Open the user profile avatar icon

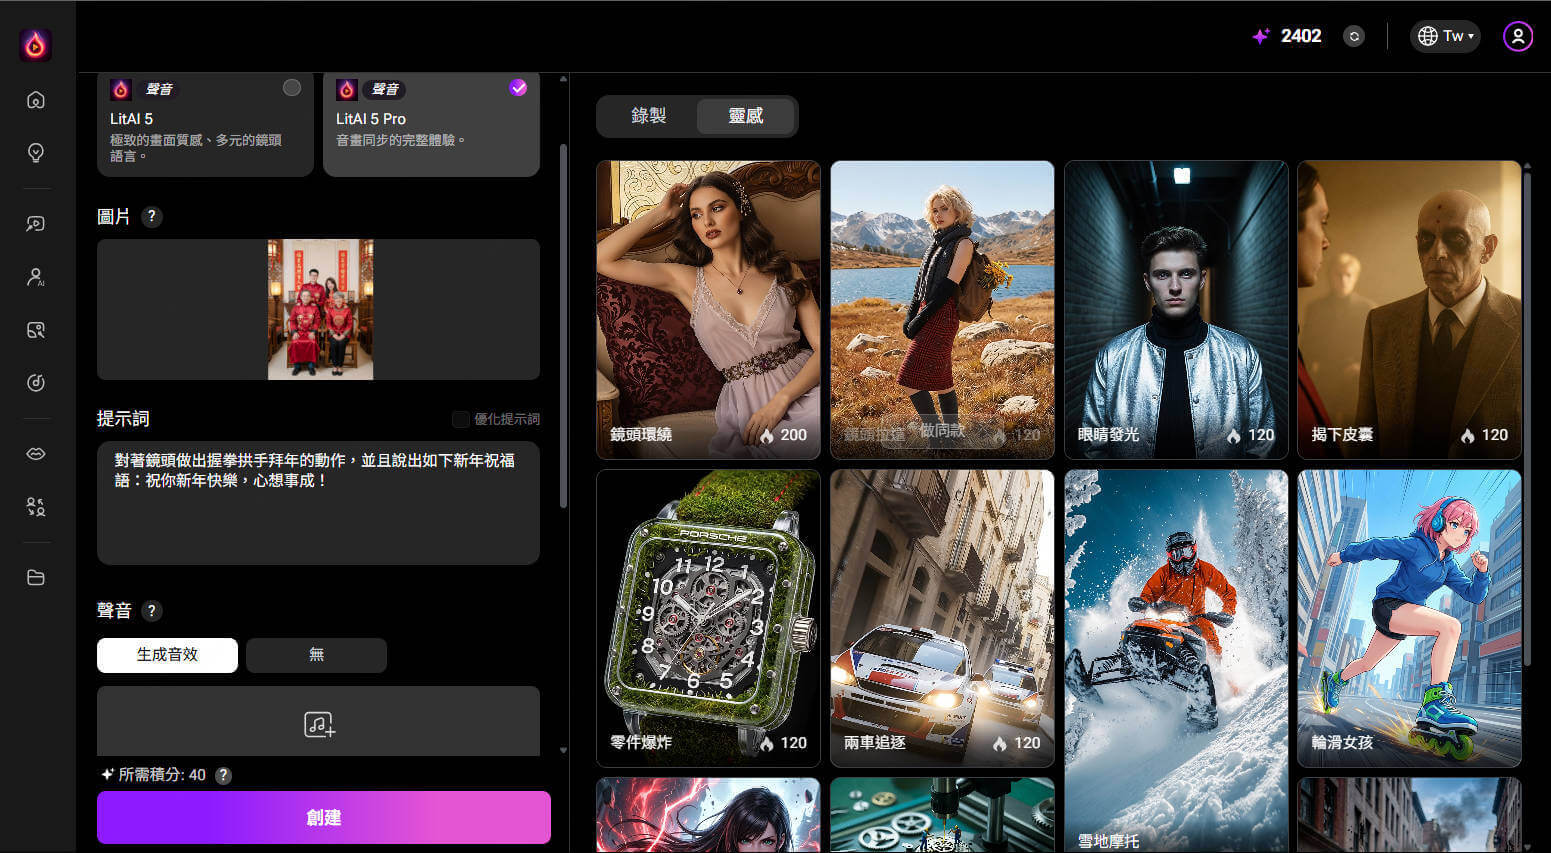coord(1517,37)
